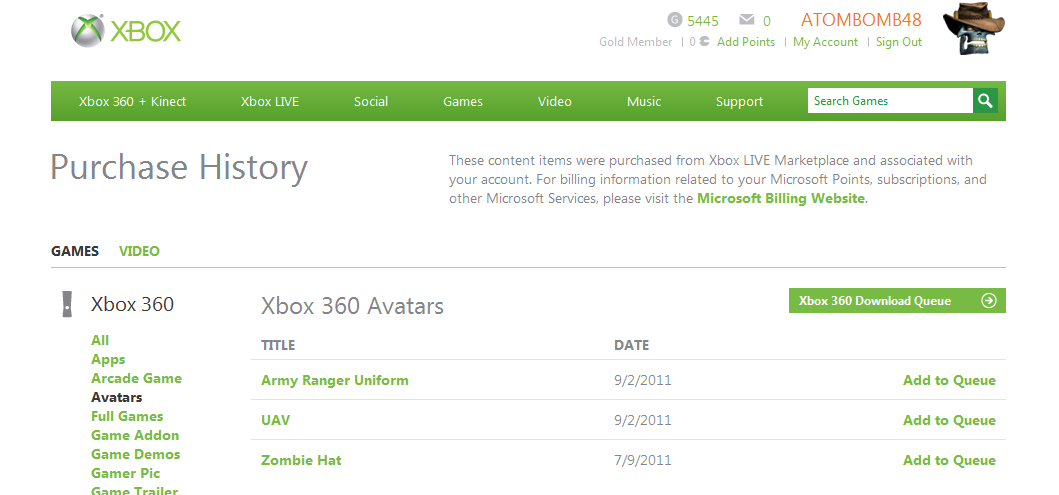Filter history by Arcade Game
Screen dimensions: 1059x495
click(136, 378)
